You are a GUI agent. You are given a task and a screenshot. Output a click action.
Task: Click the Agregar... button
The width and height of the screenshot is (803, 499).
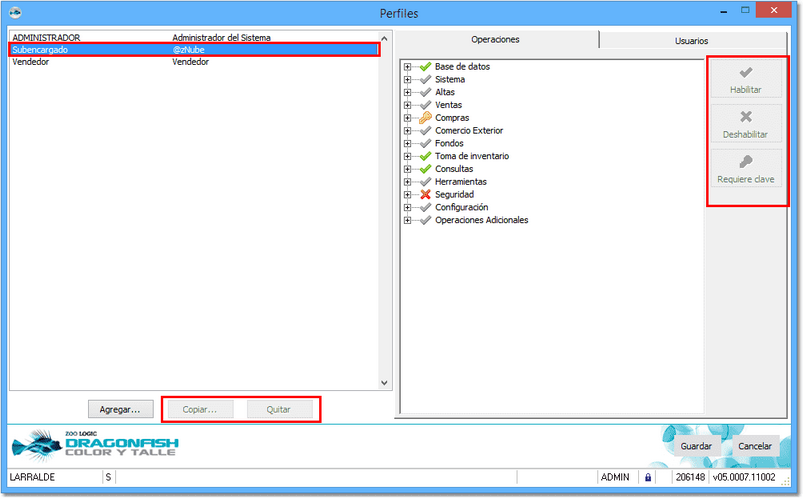point(120,409)
